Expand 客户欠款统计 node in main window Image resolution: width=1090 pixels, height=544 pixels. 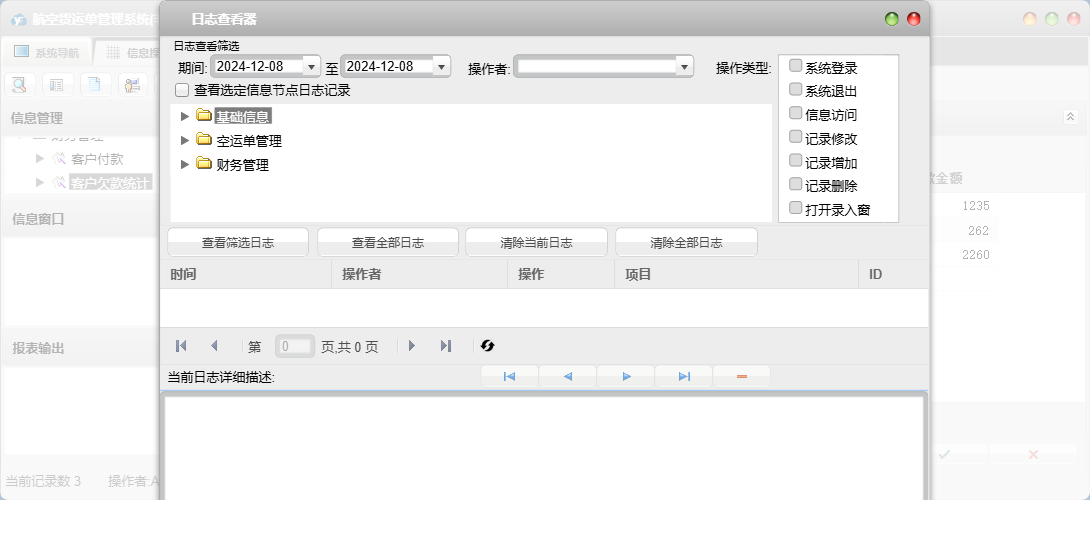pyautogui.click(x=40, y=183)
